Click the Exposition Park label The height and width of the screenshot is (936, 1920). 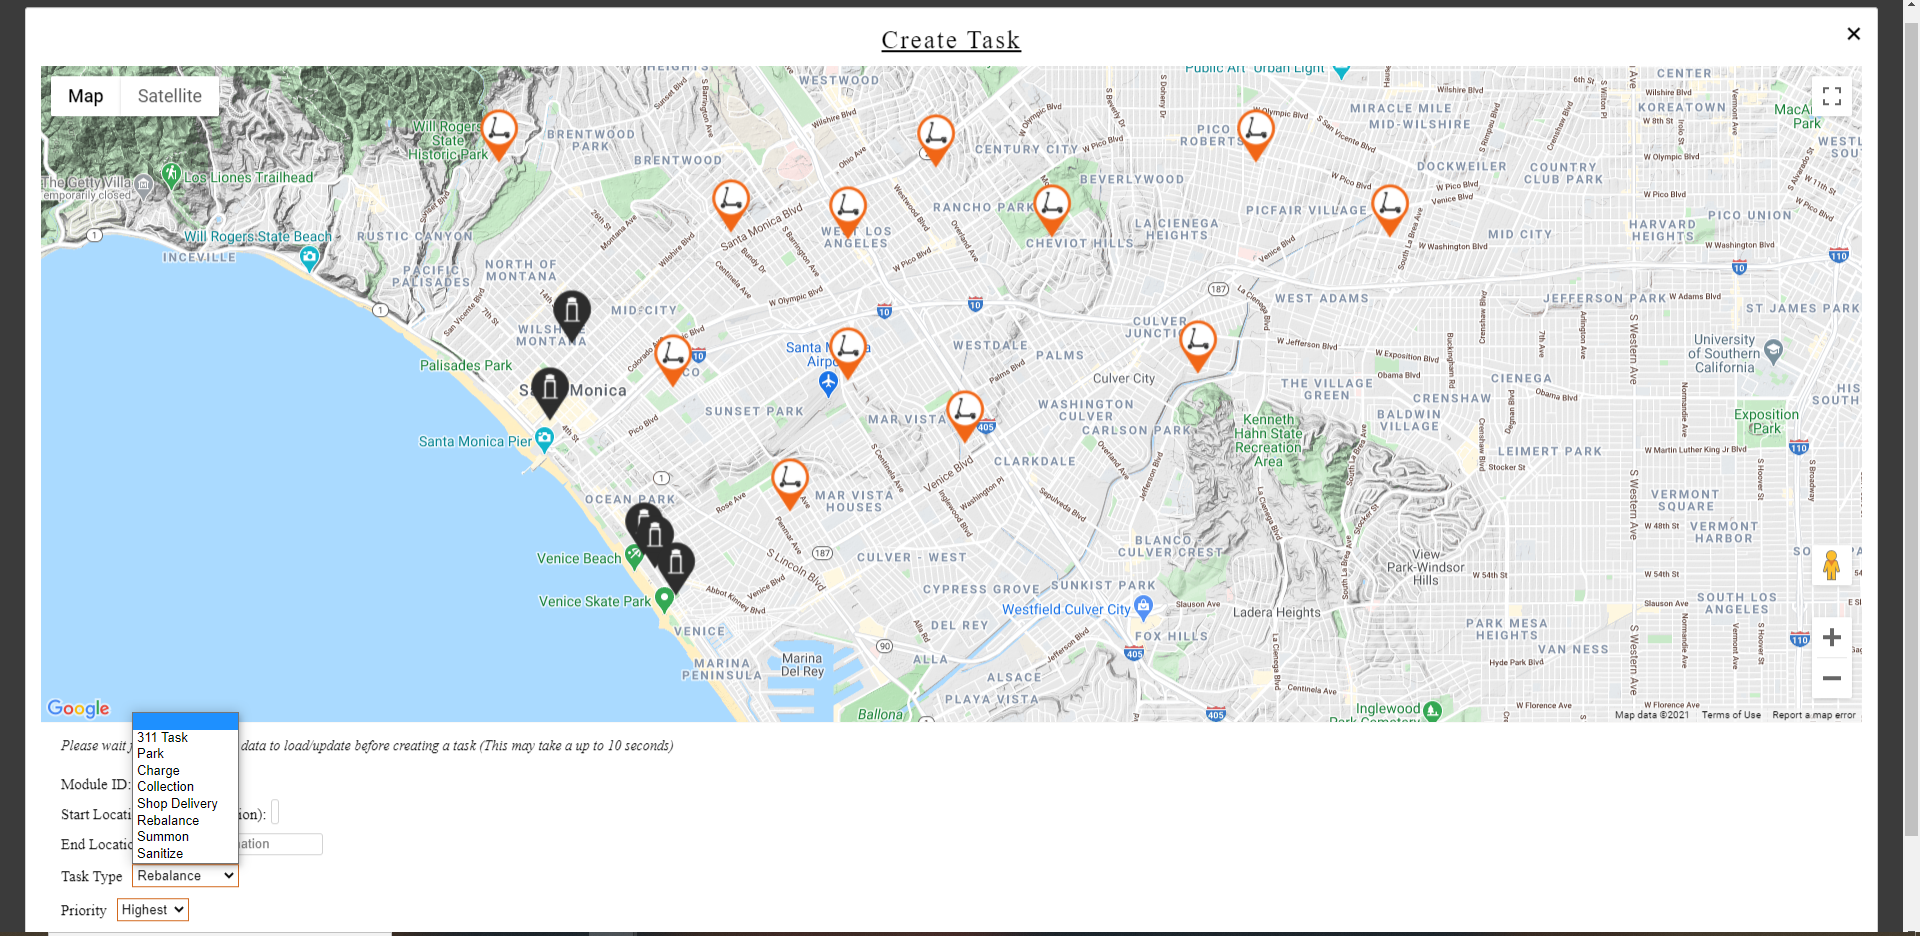pyautogui.click(x=1766, y=421)
